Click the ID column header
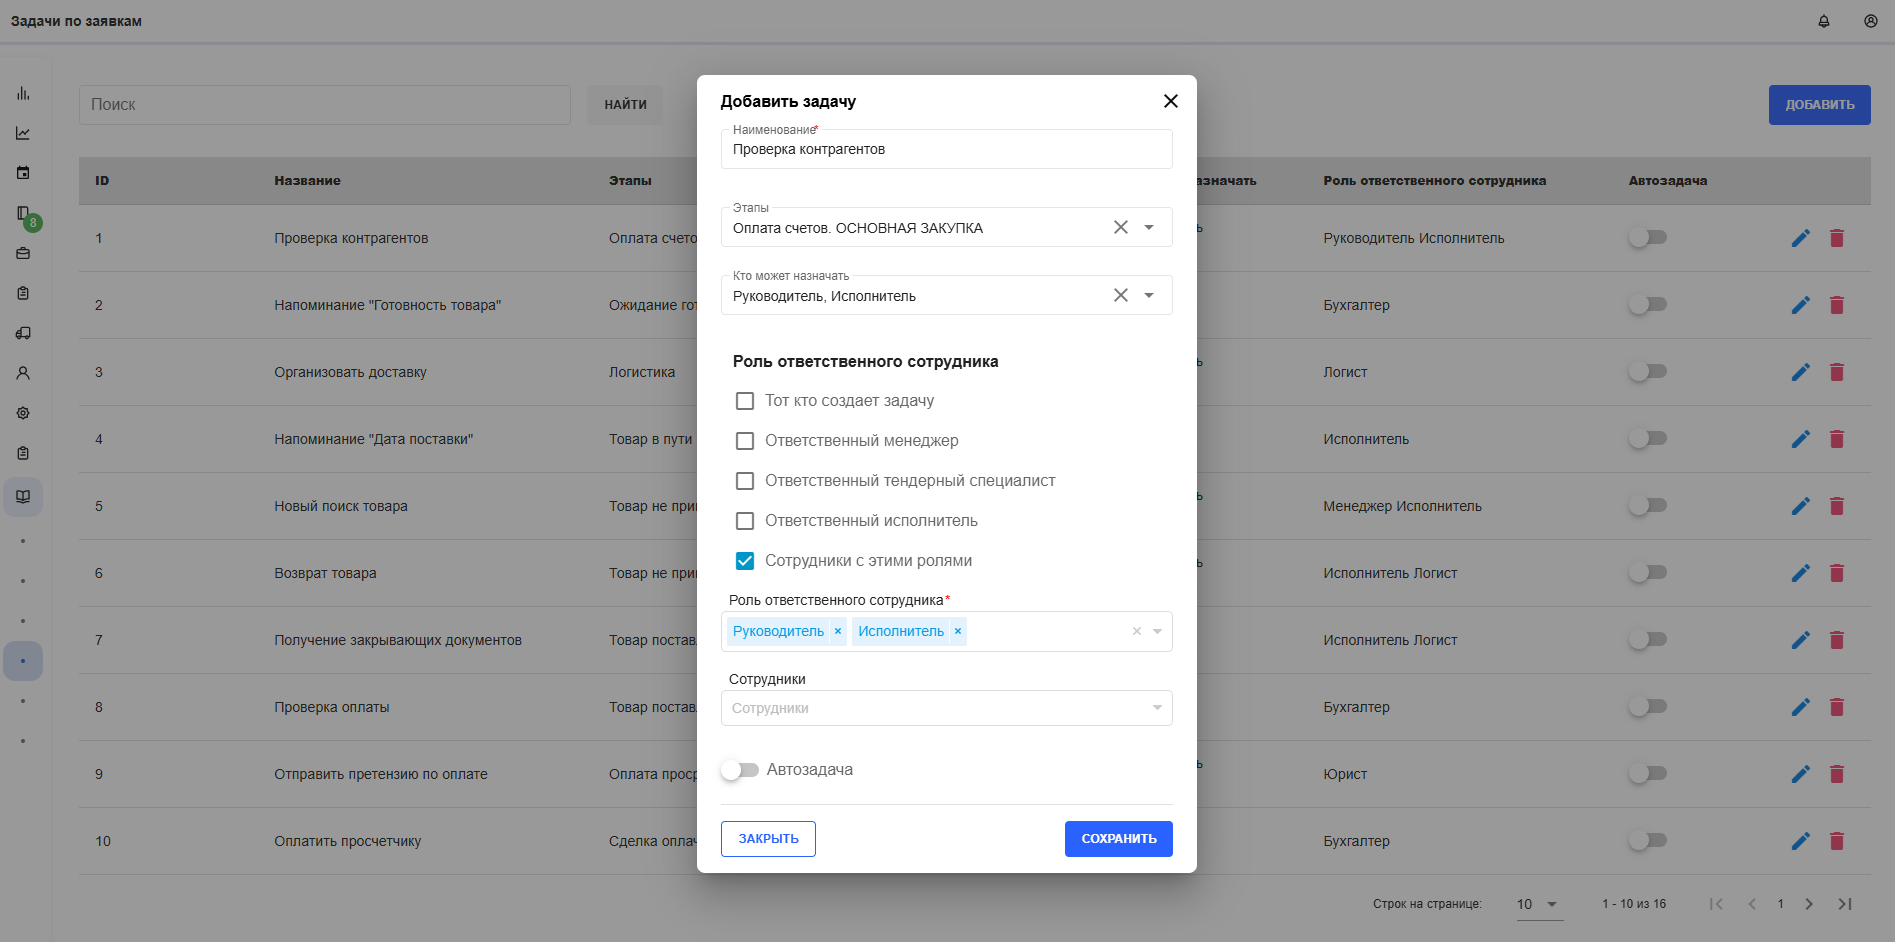 tap(102, 181)
